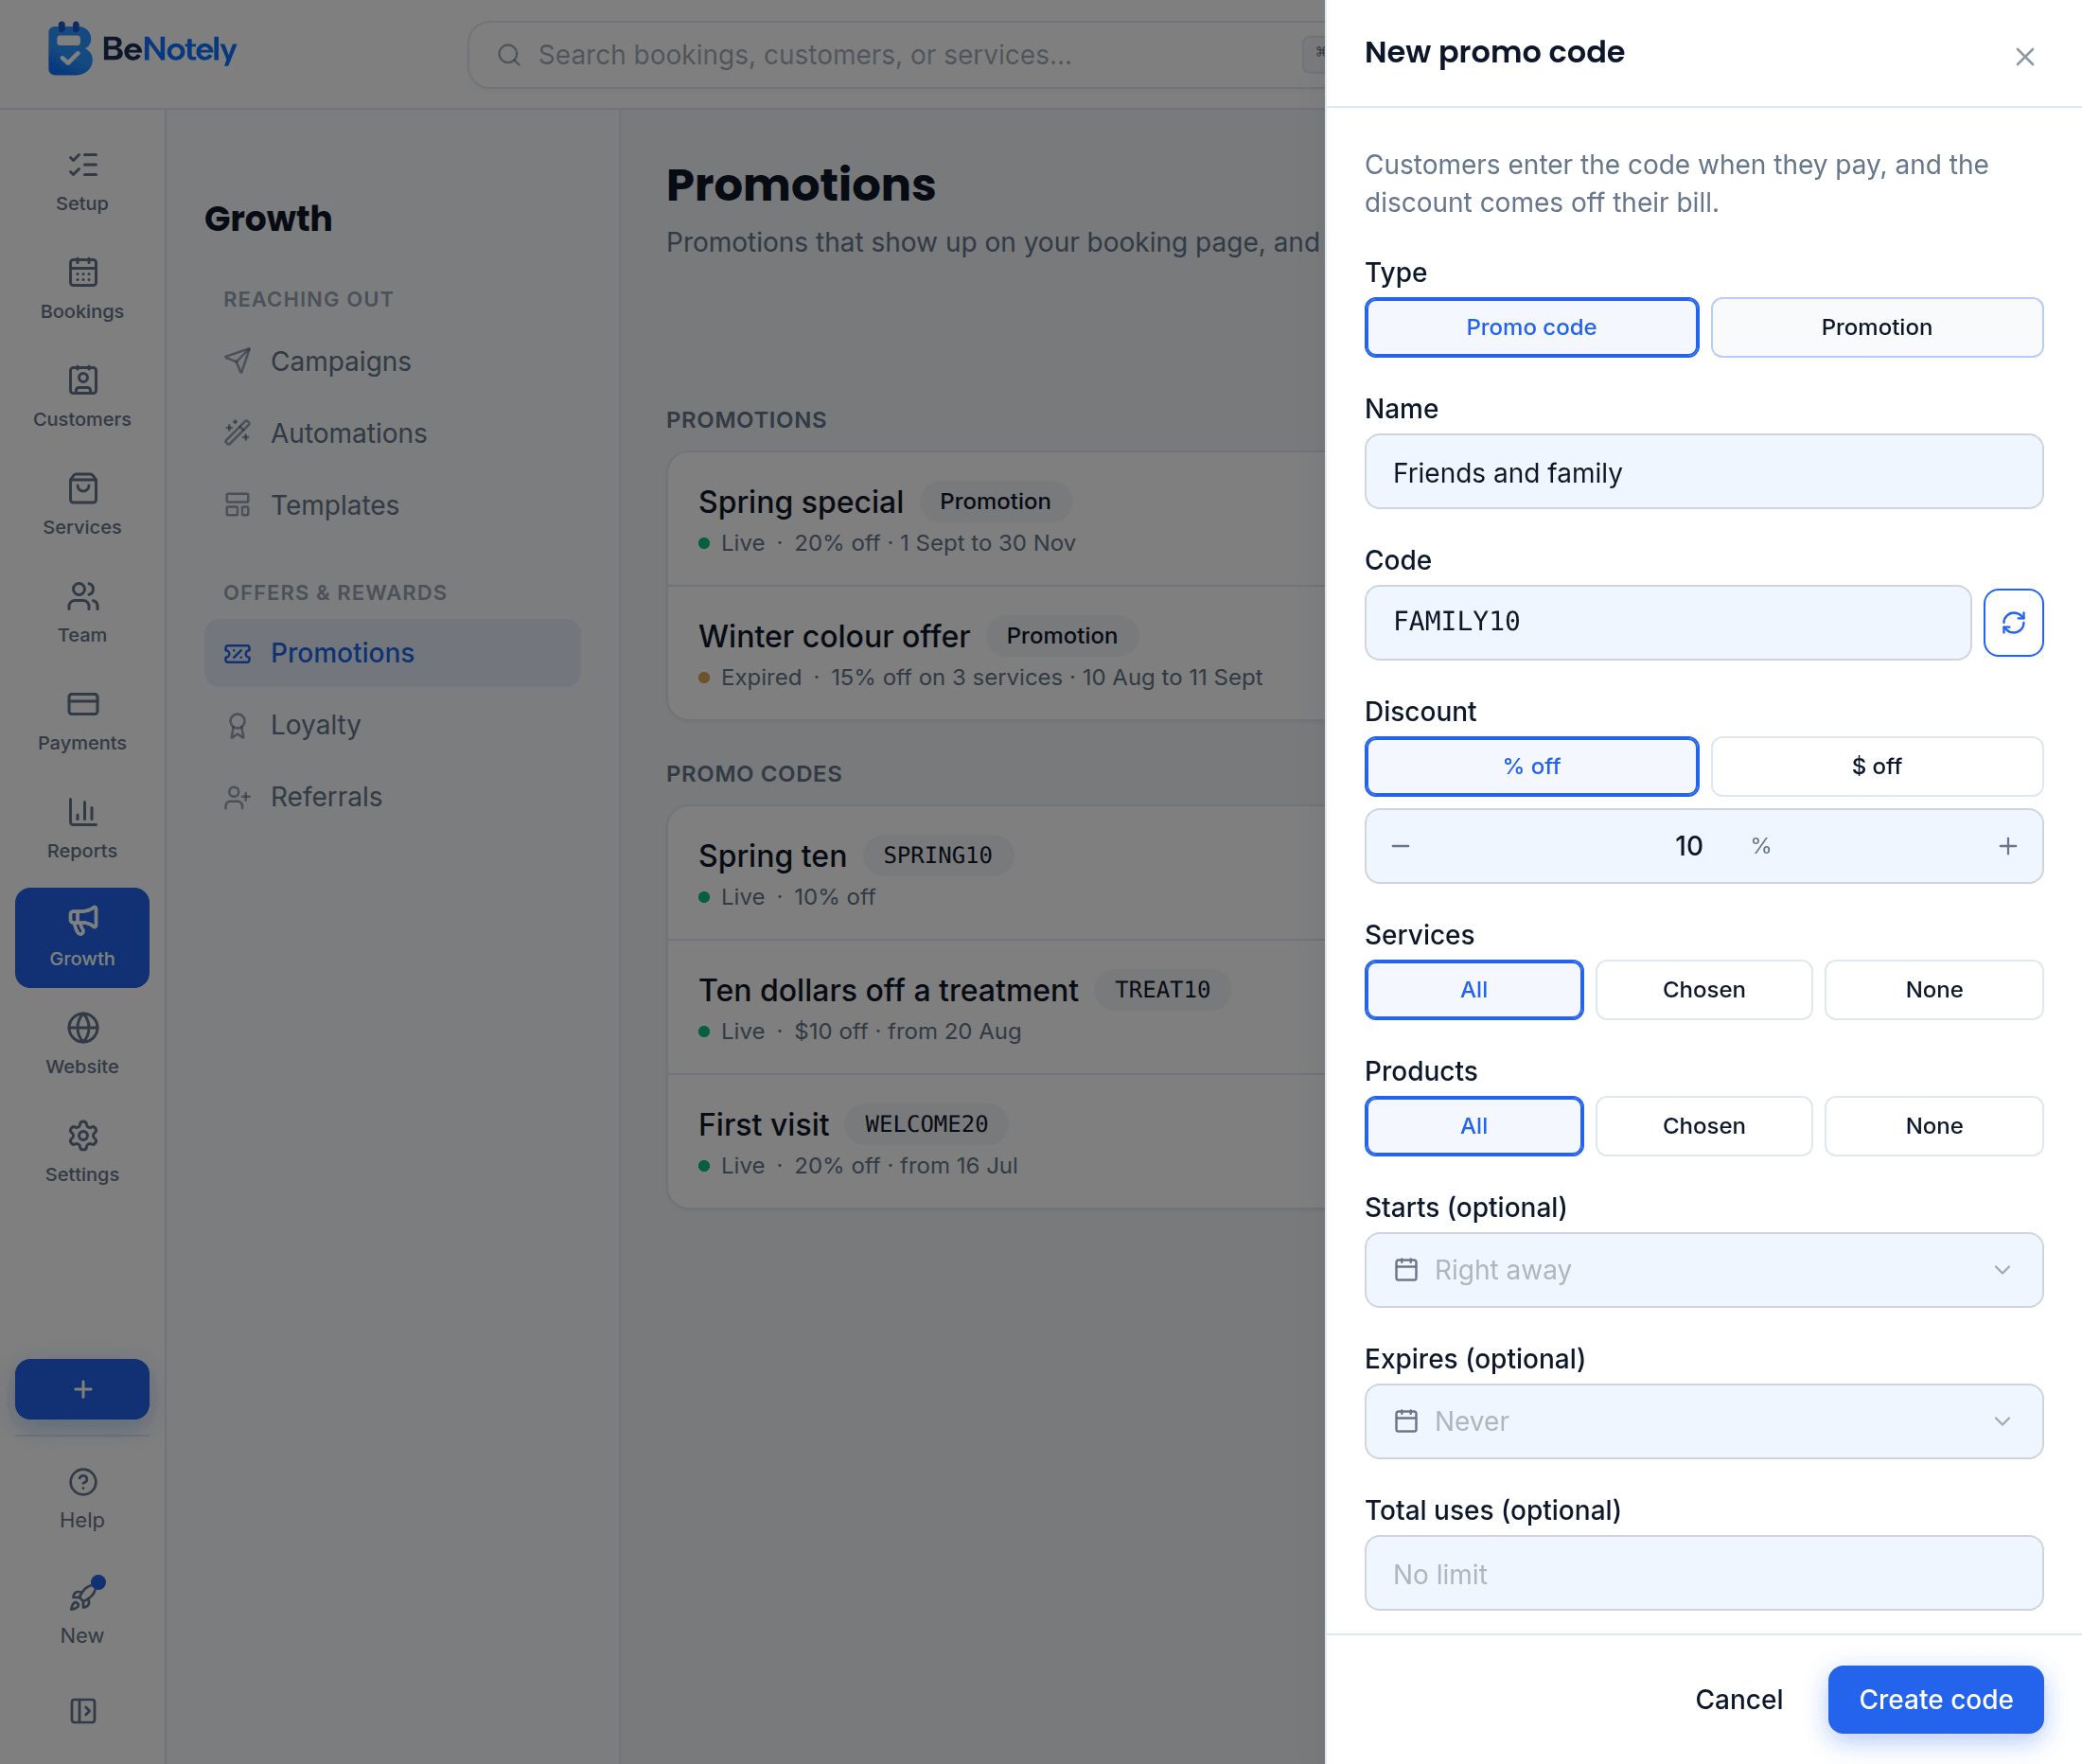Open the Spring special promotion row
2082x1764 pixels.
point(996,520)
